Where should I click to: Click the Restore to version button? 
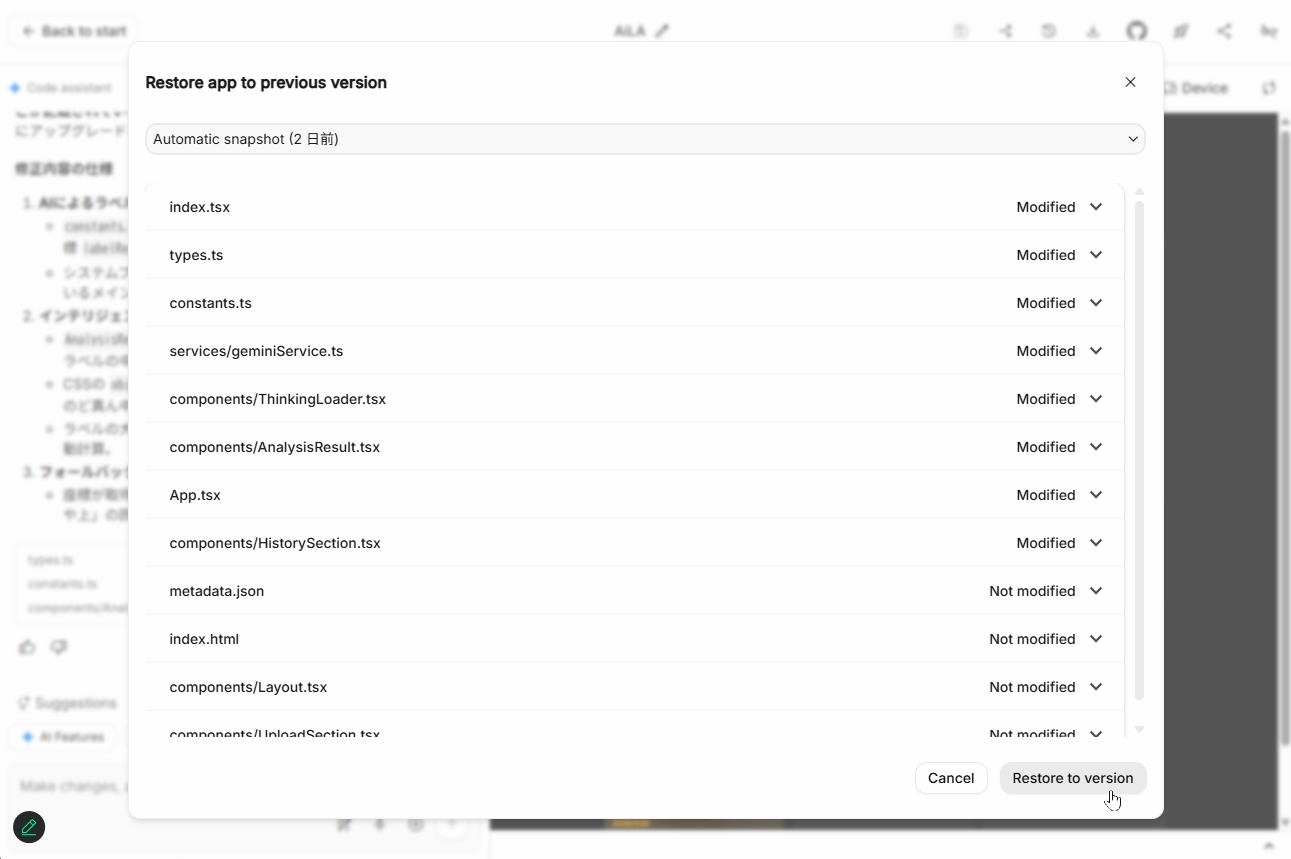(x=1073, y=778)
